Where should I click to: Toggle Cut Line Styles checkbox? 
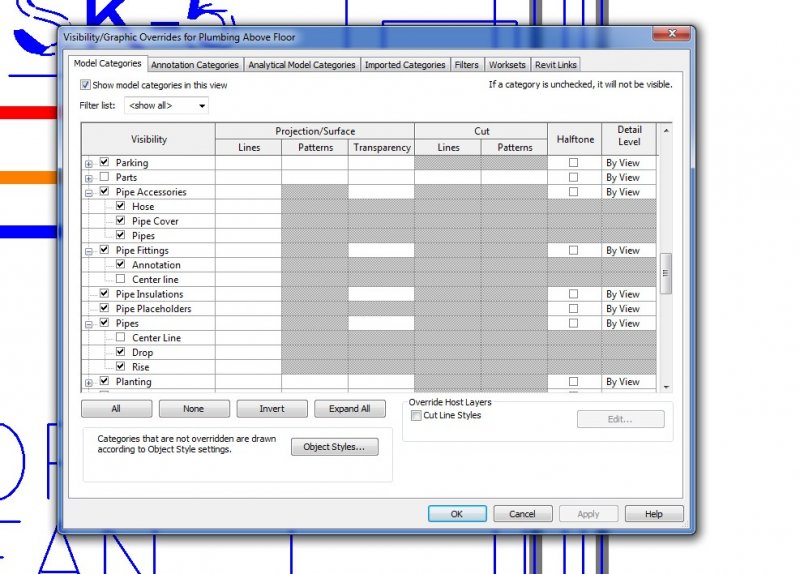[416, 415]
